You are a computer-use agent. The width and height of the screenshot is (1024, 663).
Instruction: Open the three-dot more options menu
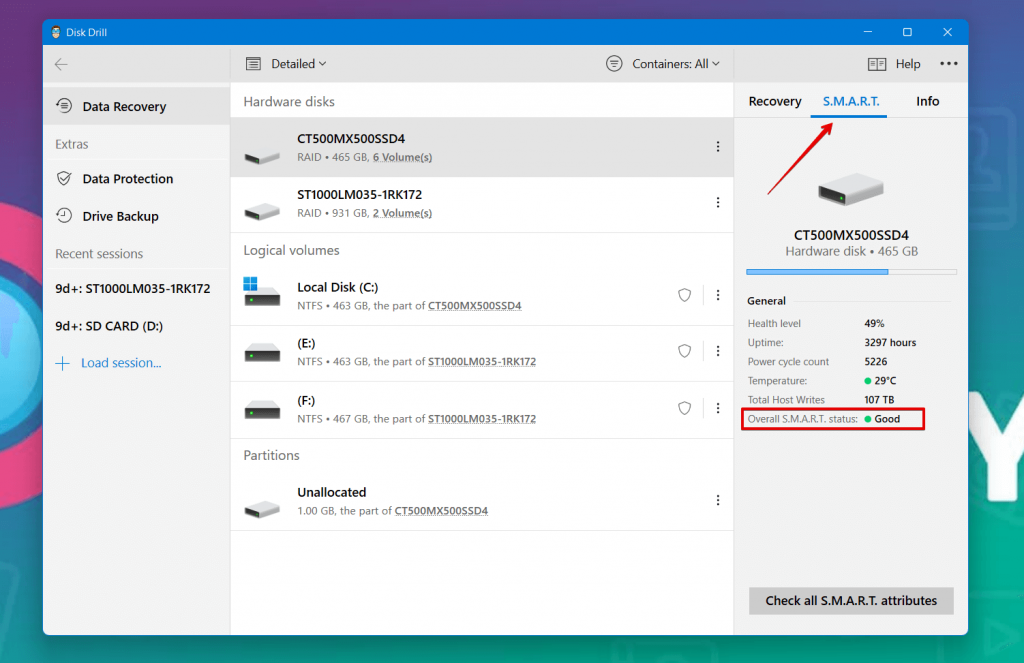(x=948, y=64)
